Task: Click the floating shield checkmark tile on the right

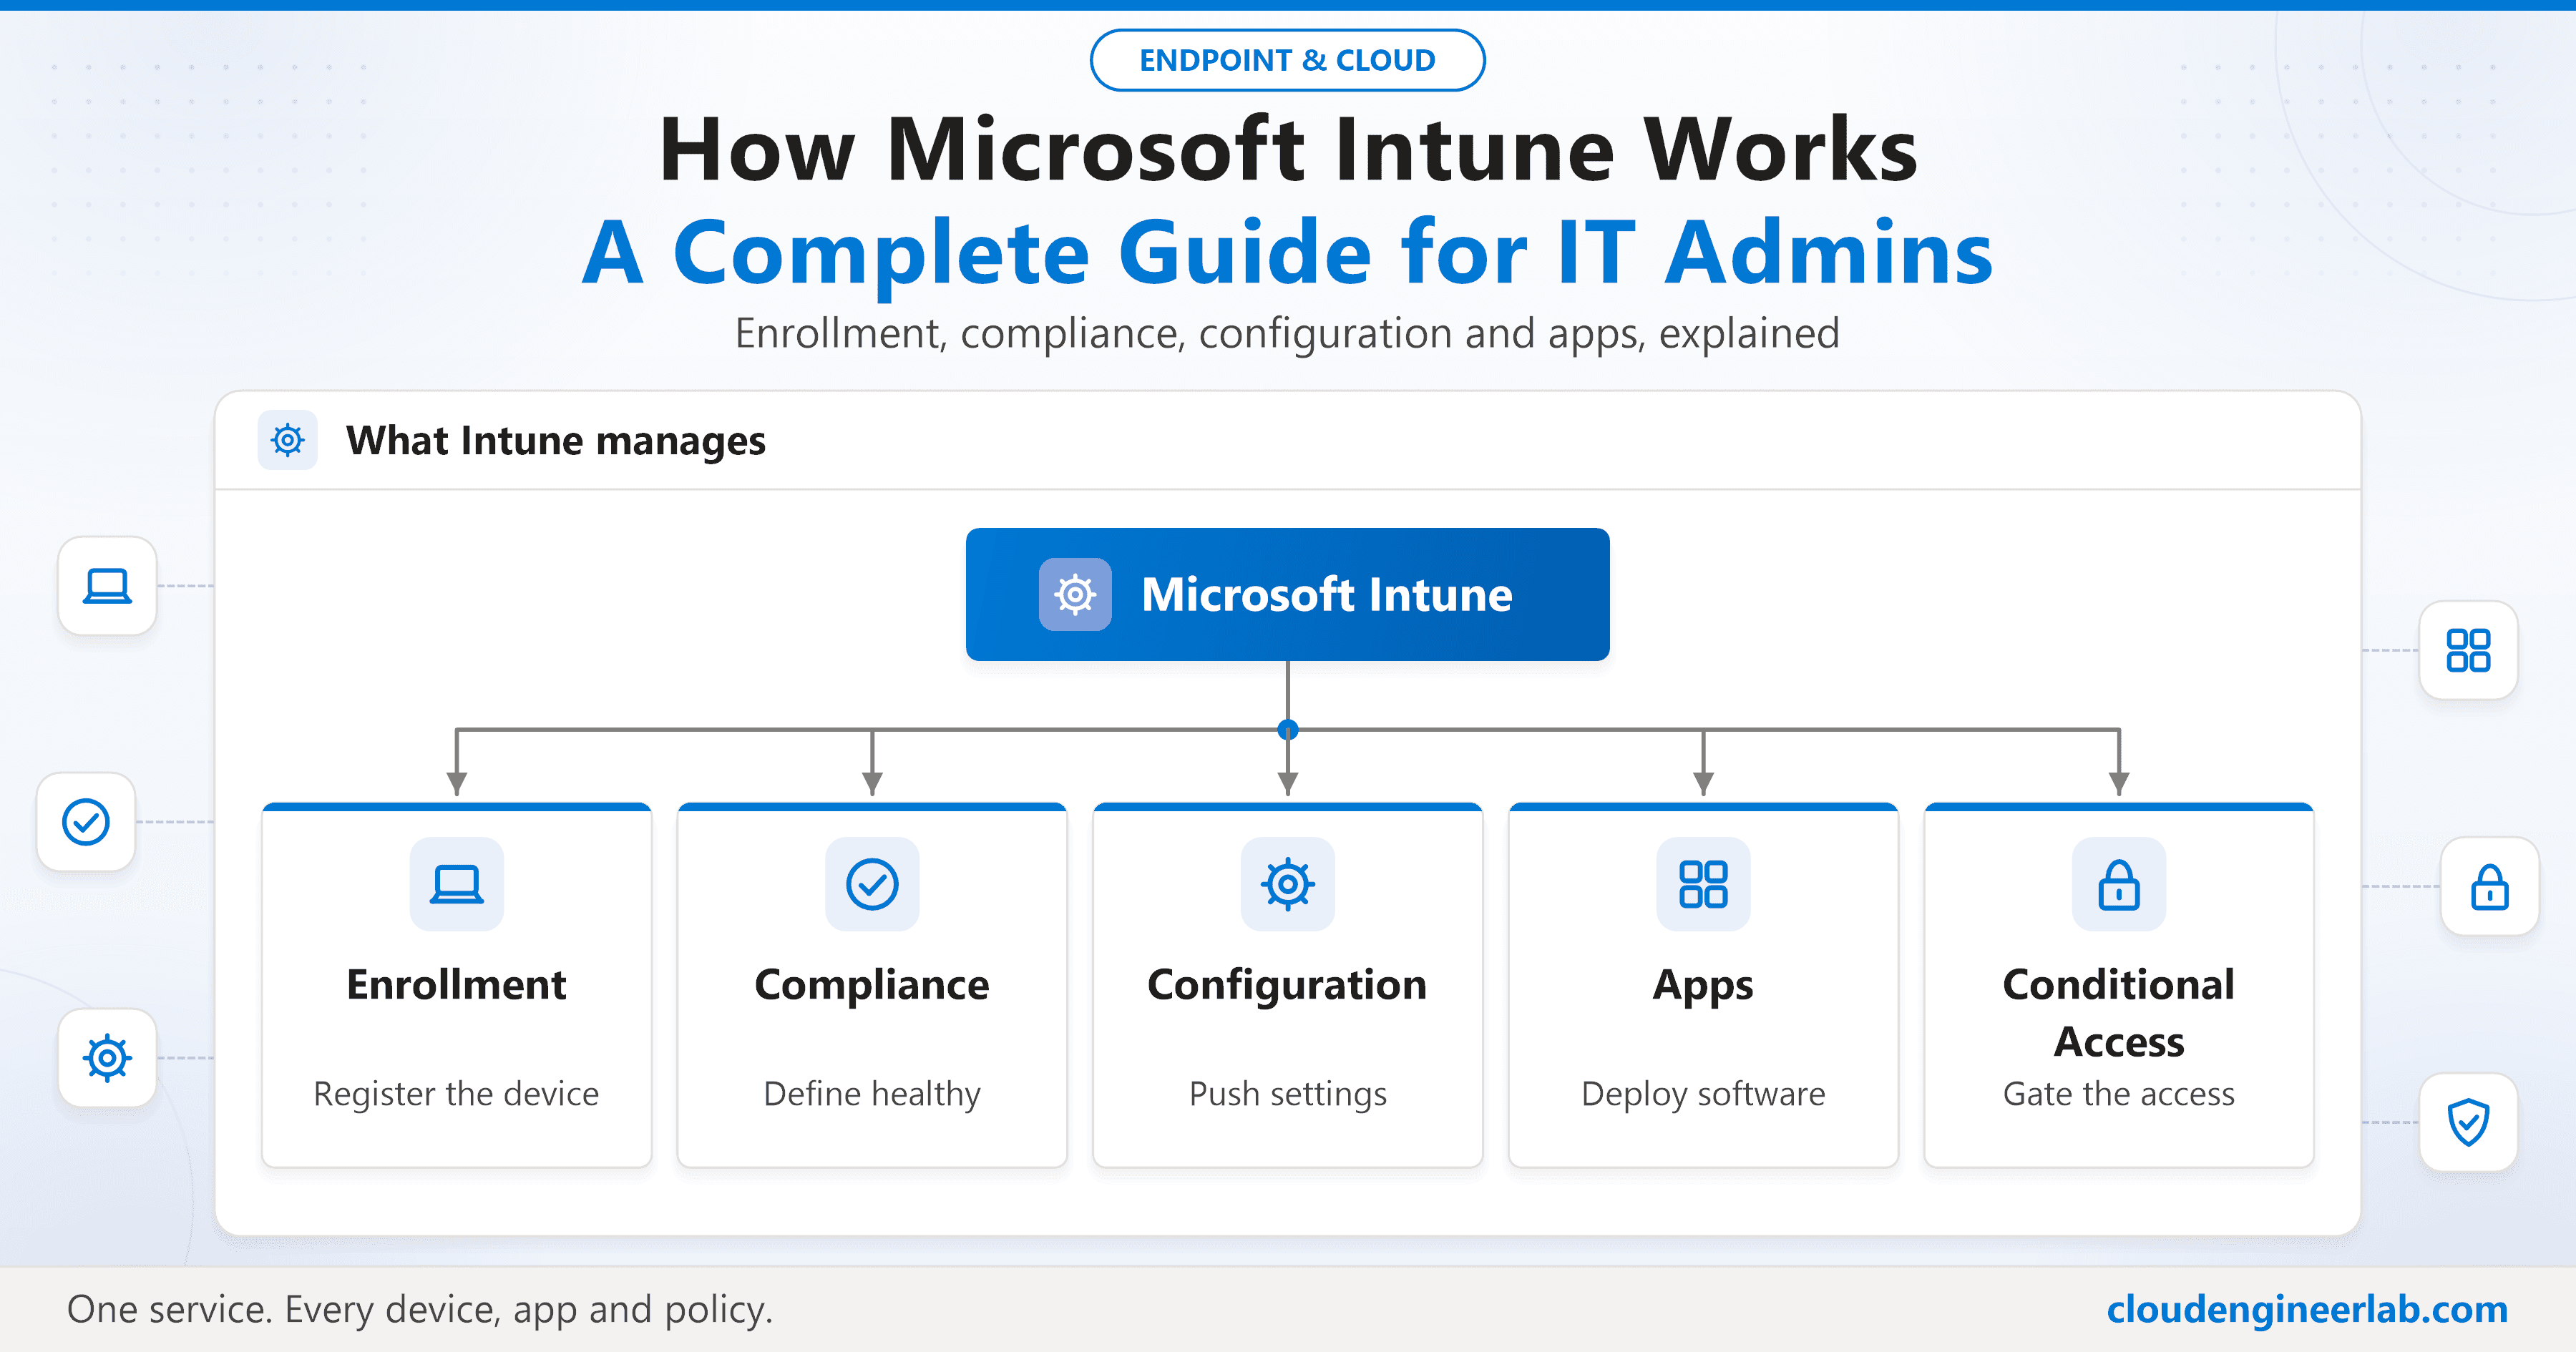Action: 2468,1122
